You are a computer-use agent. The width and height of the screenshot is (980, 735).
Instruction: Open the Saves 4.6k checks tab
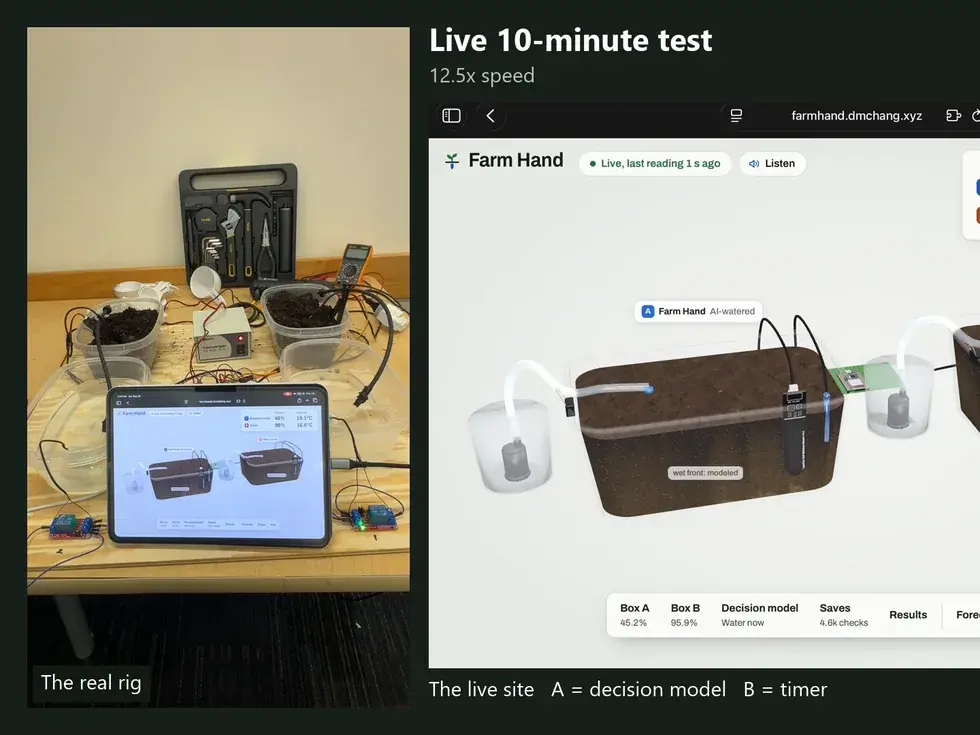click(844, 615)
